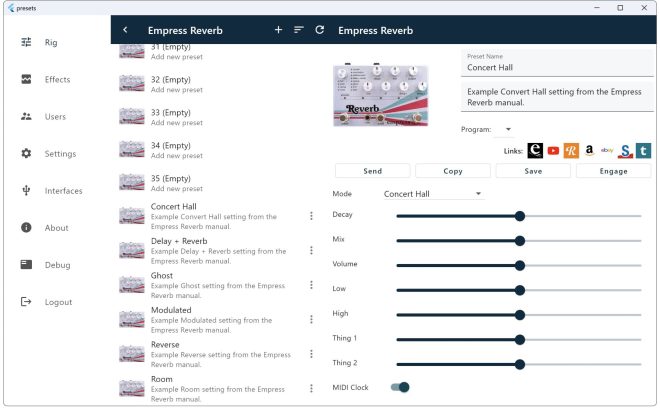The height and width of the screenshot is (409, 660).
Task: Select the Concert Hall preset in list
Action: coord(217,216)
